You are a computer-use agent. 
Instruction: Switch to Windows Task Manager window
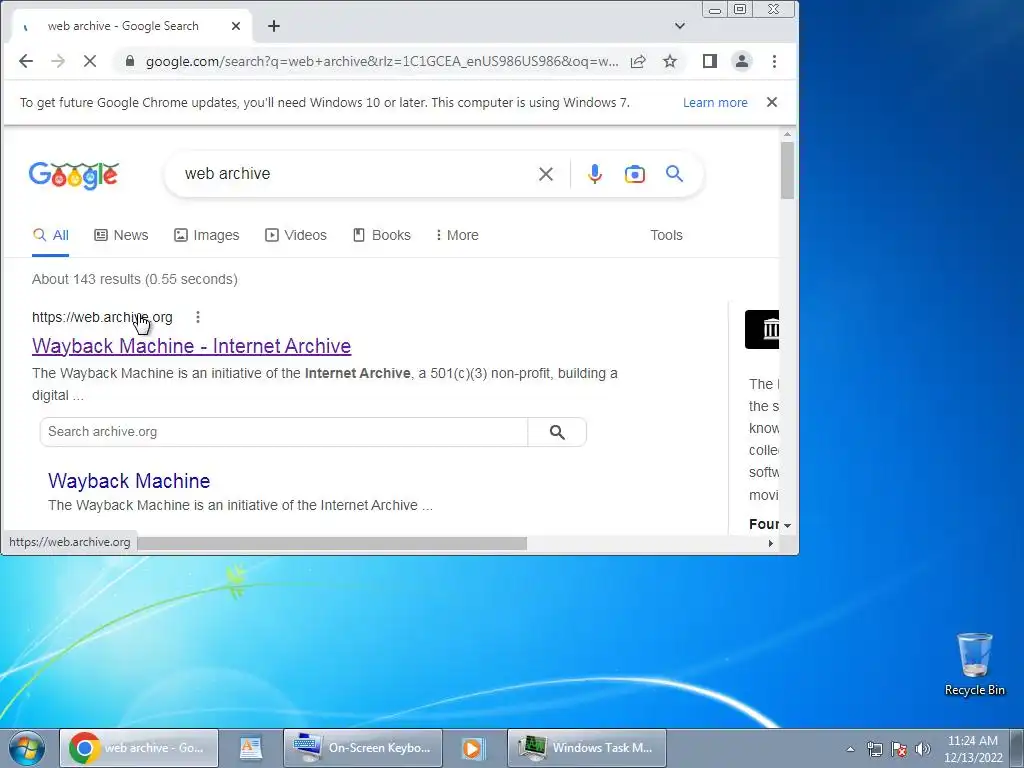tap(587, 748)
